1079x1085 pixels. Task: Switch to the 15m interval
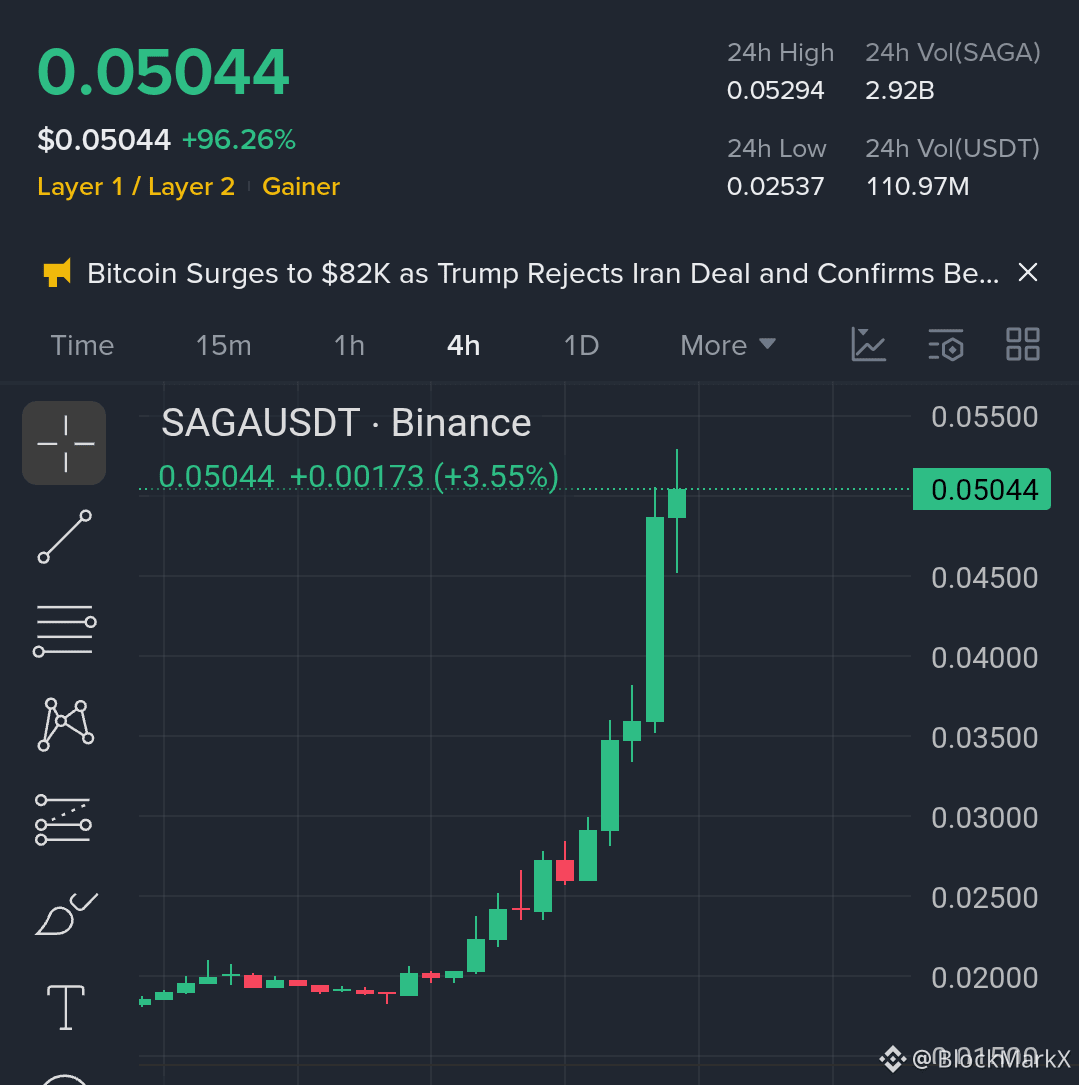(x=224, y=345)
